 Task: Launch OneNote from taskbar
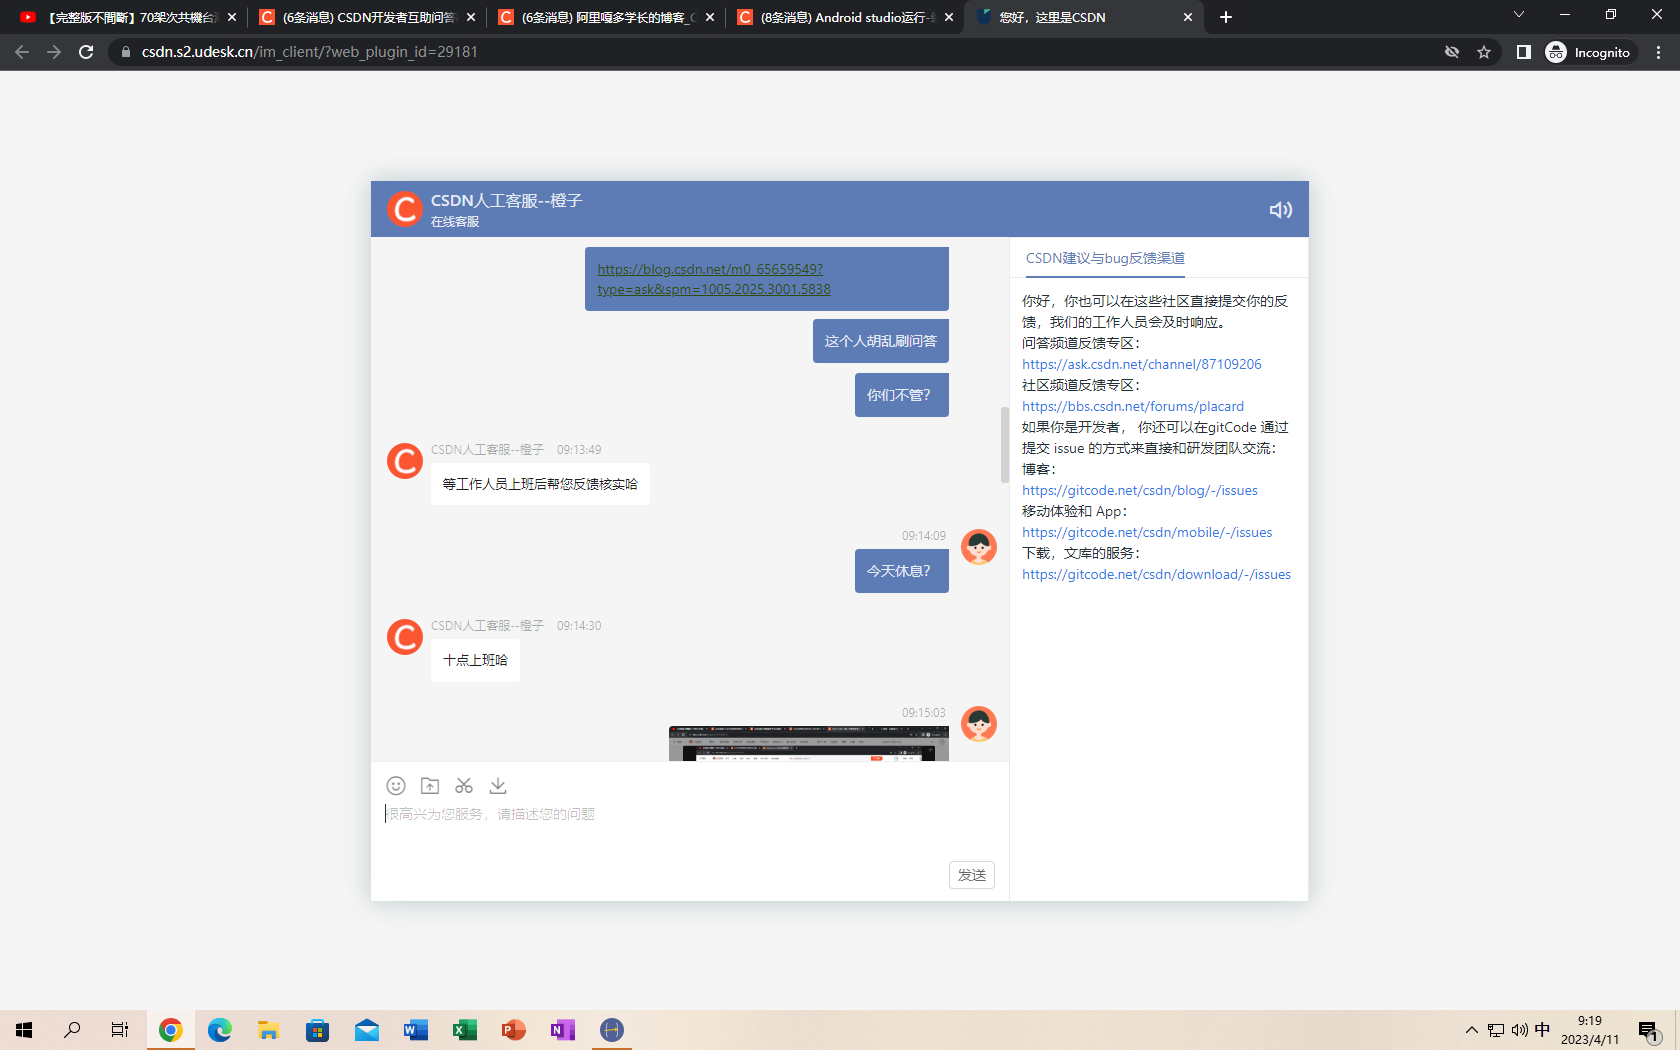pyautogui.click(x=563, y=1030)
